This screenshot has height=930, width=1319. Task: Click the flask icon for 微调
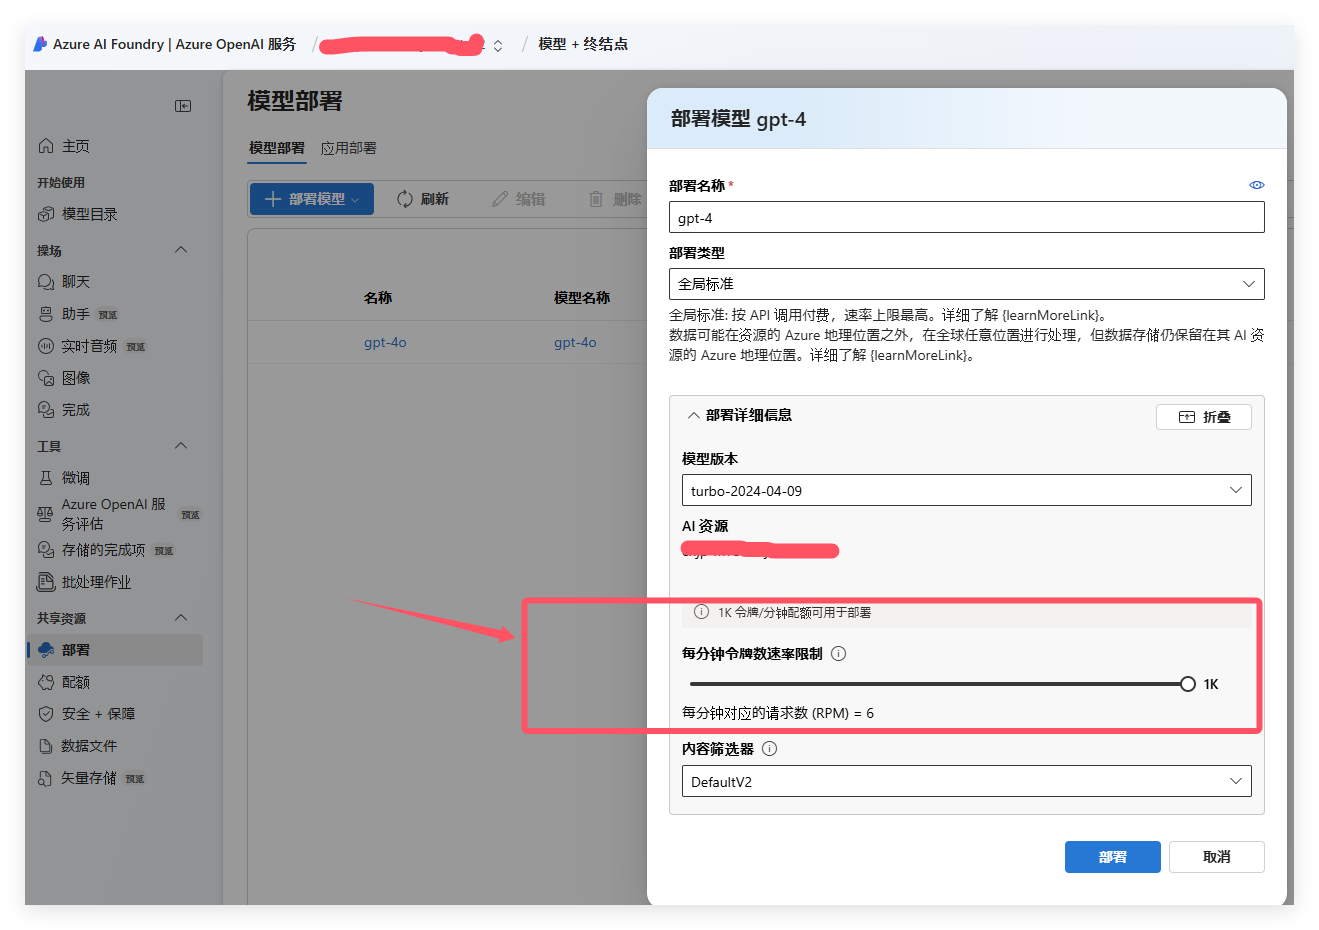point(46,478)
